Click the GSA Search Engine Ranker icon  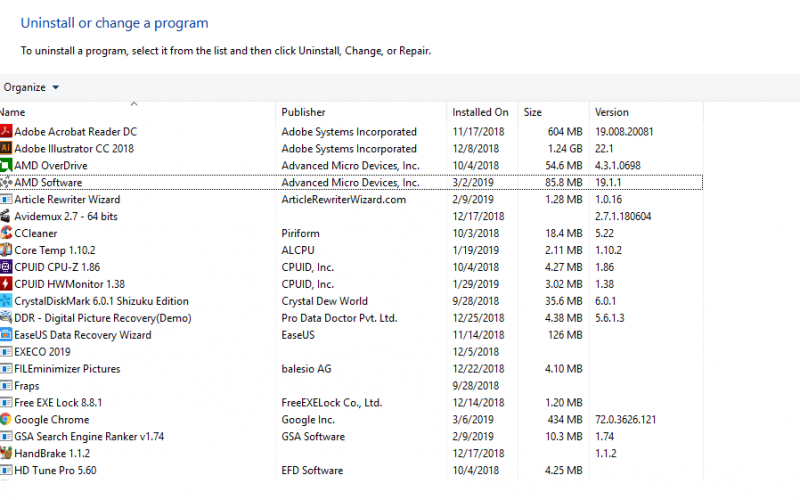(6, 436)
